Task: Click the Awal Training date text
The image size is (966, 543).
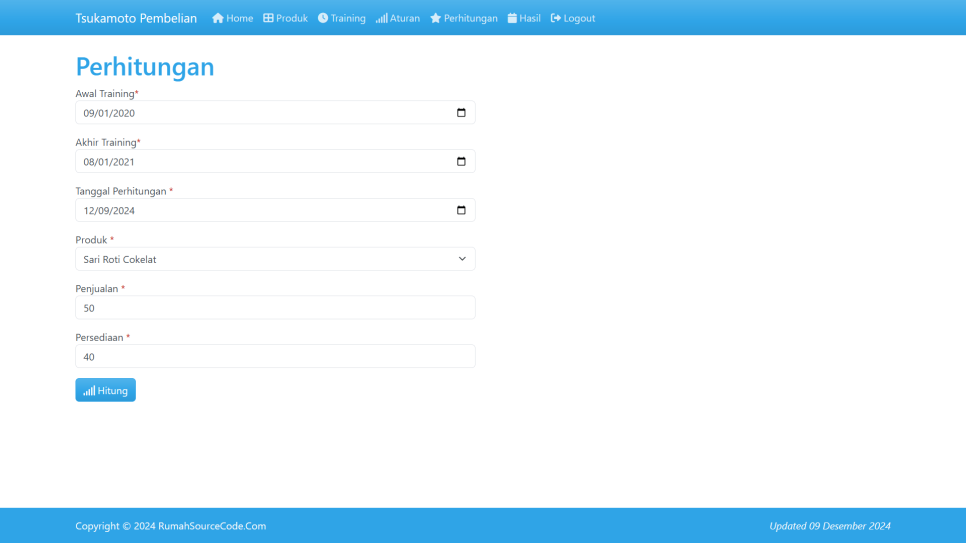Action: [109, 113]
